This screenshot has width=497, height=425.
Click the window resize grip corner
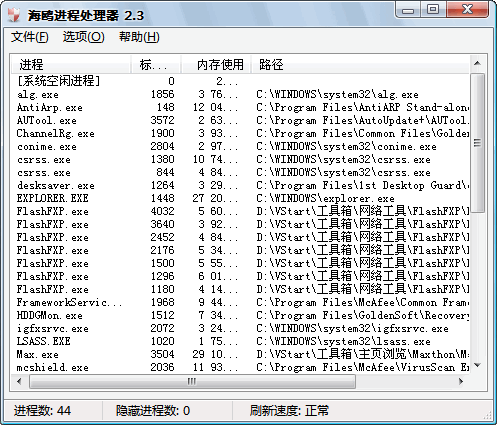(488, 415)
